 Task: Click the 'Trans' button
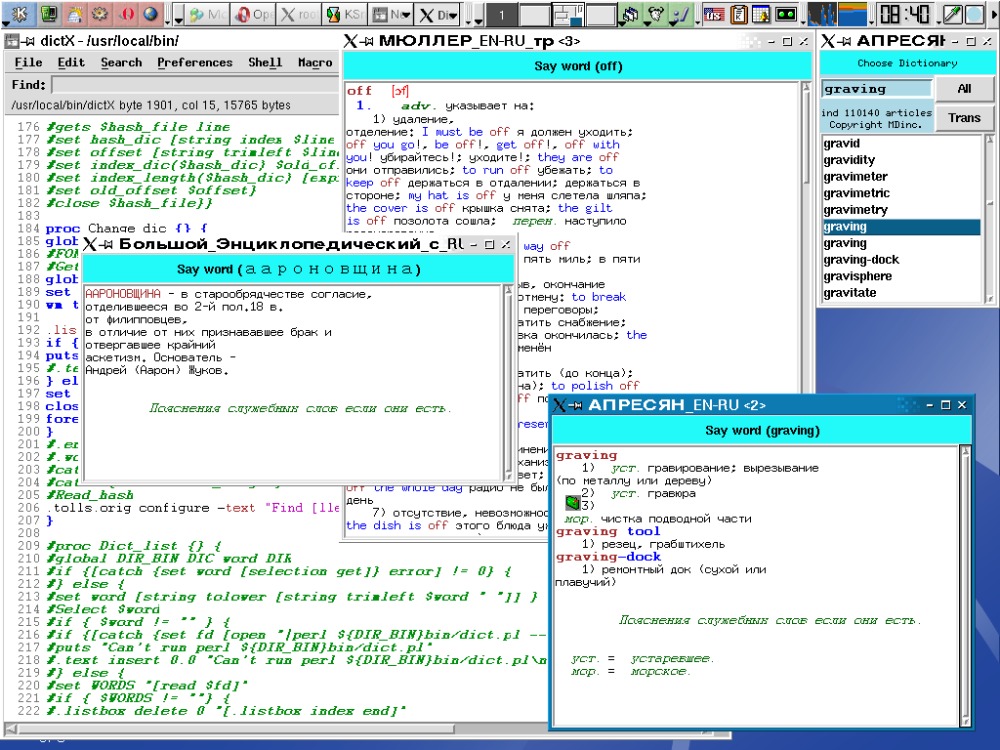pyautogui.click(x=964, y=117)
